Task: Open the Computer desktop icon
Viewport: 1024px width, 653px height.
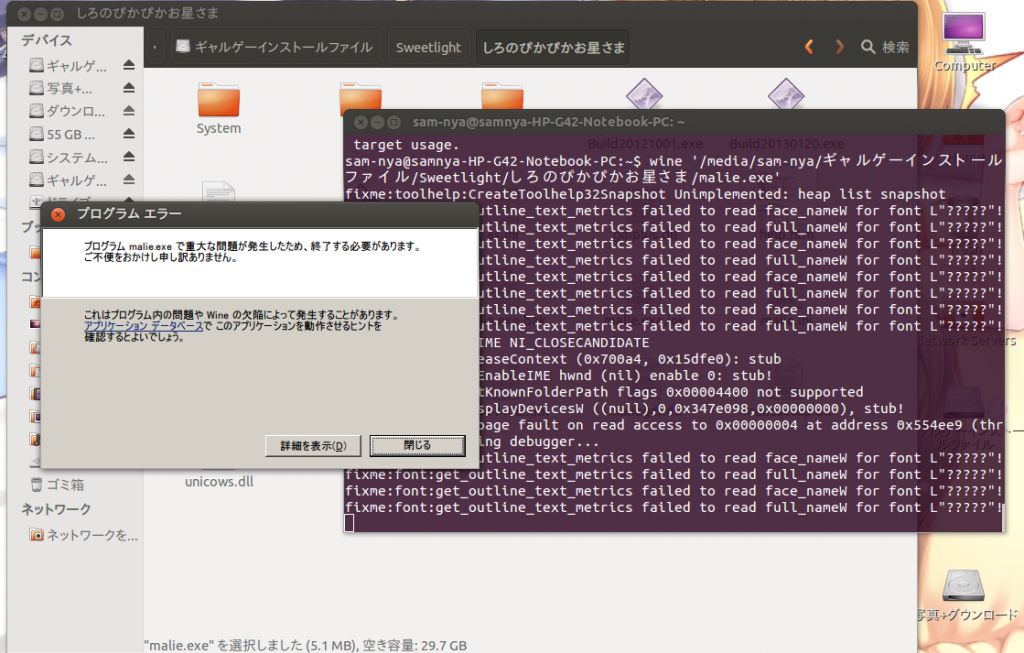Action: [x=964, y=34]
